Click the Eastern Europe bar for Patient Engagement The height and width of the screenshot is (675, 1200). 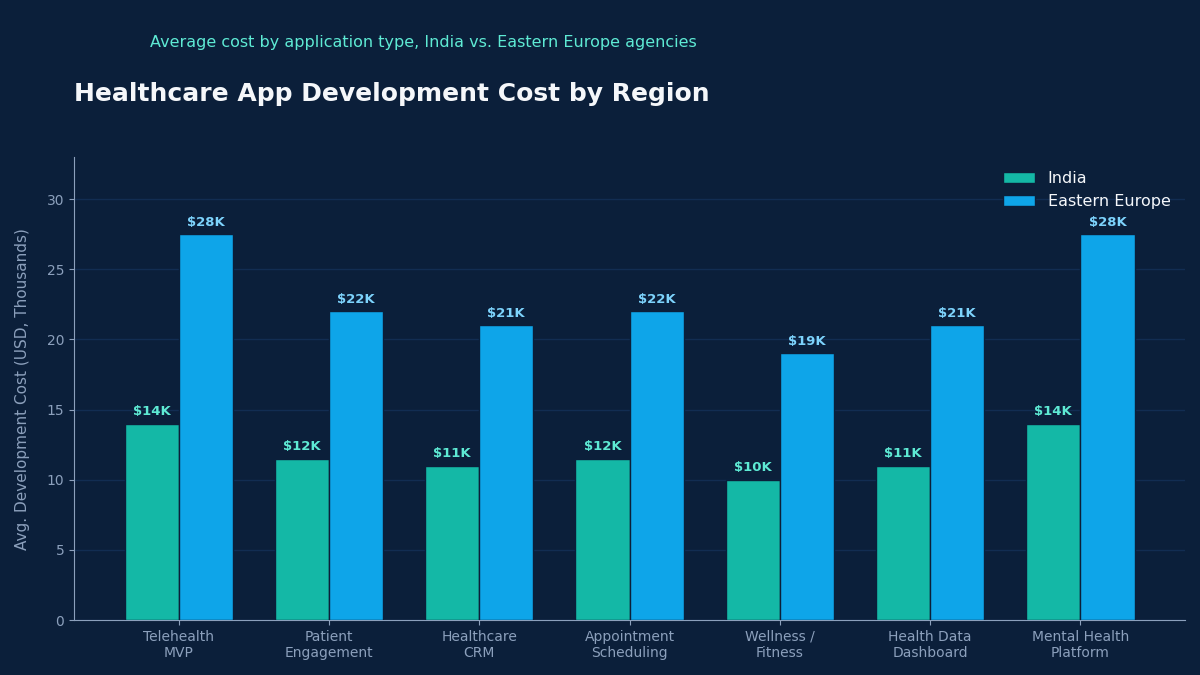coord(356,466)
